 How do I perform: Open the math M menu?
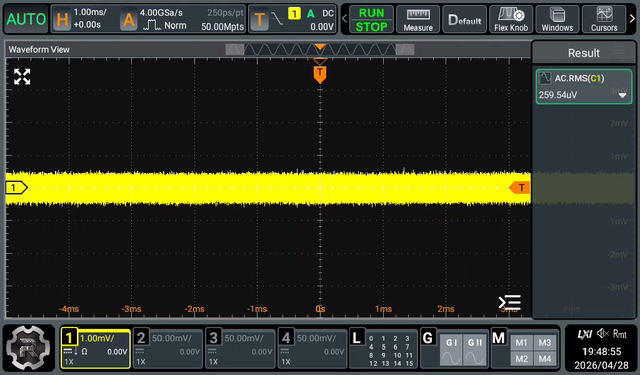499,337
